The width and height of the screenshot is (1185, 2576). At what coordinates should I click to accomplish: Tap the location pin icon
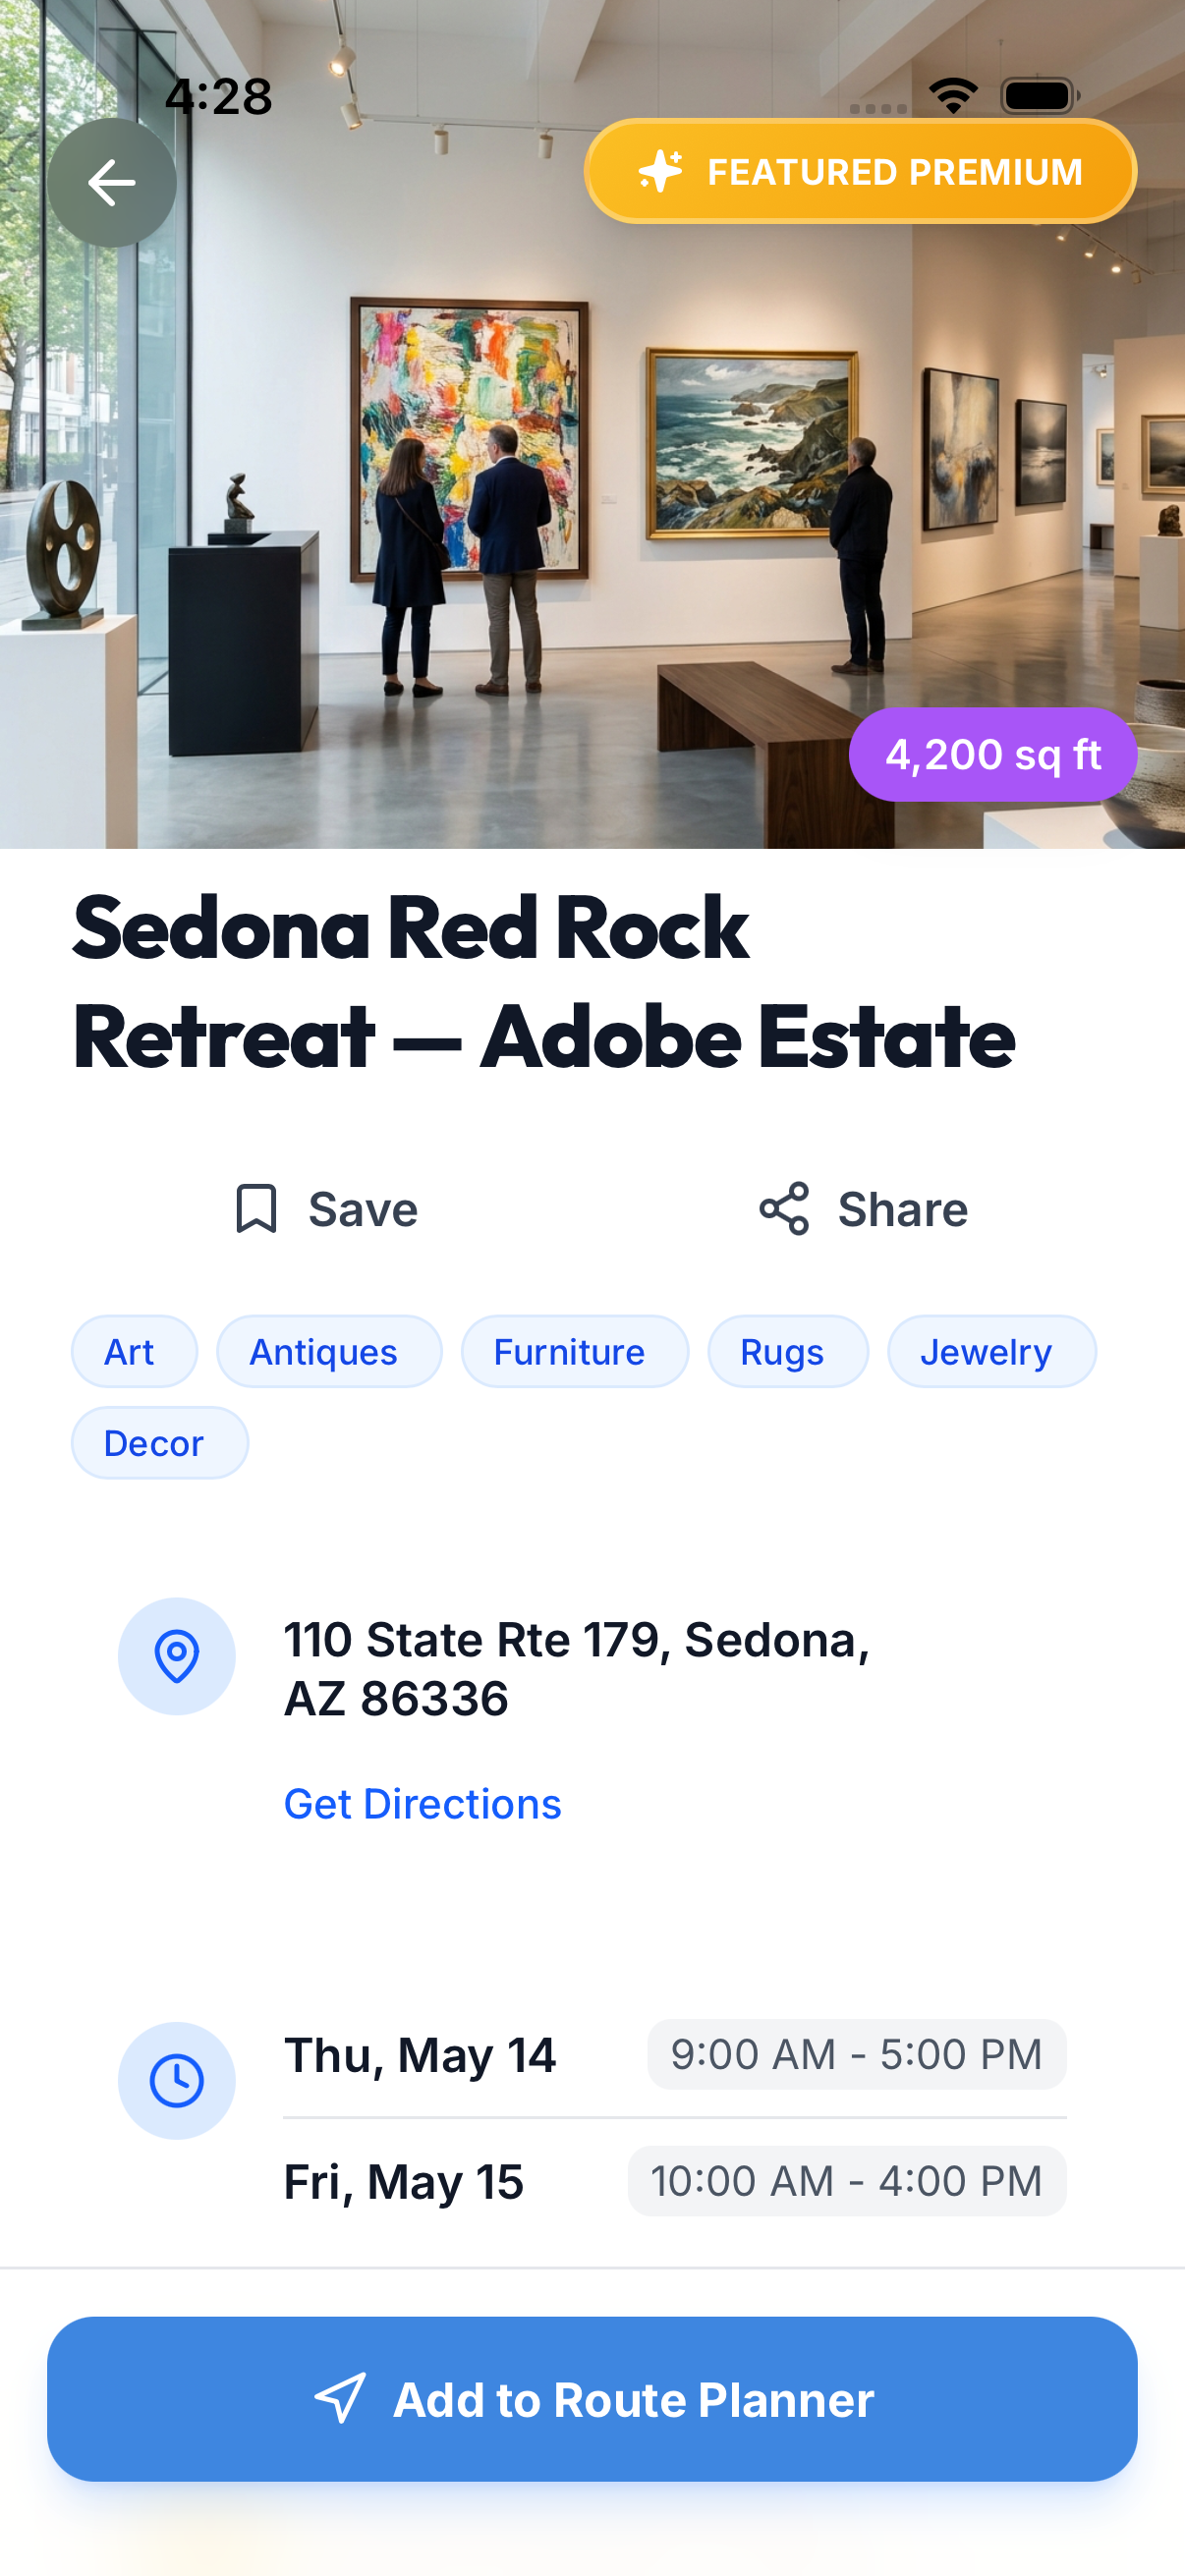pos(177,1656)
